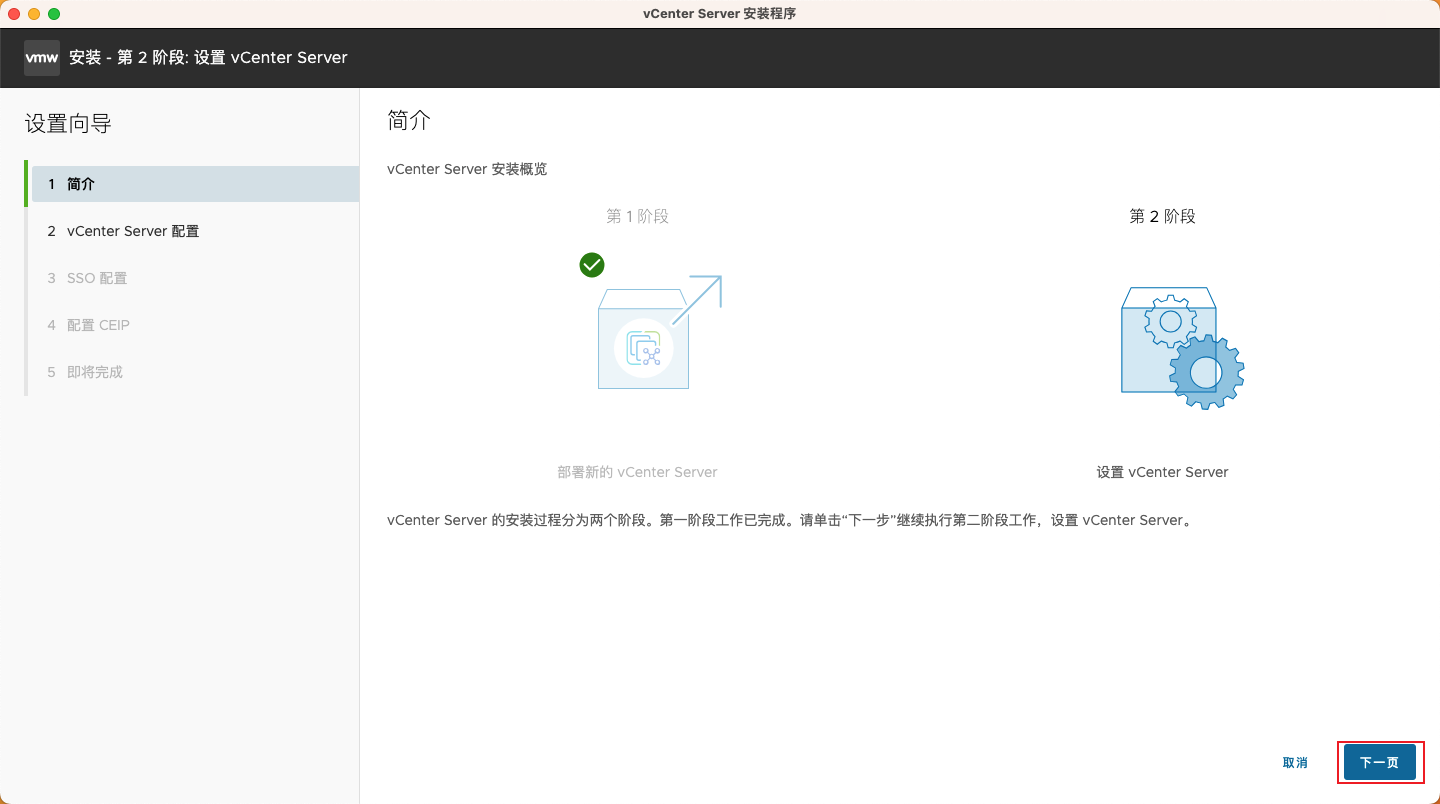Click the 下一页 button
The image size is (1440, 804).
point(1380,762)
